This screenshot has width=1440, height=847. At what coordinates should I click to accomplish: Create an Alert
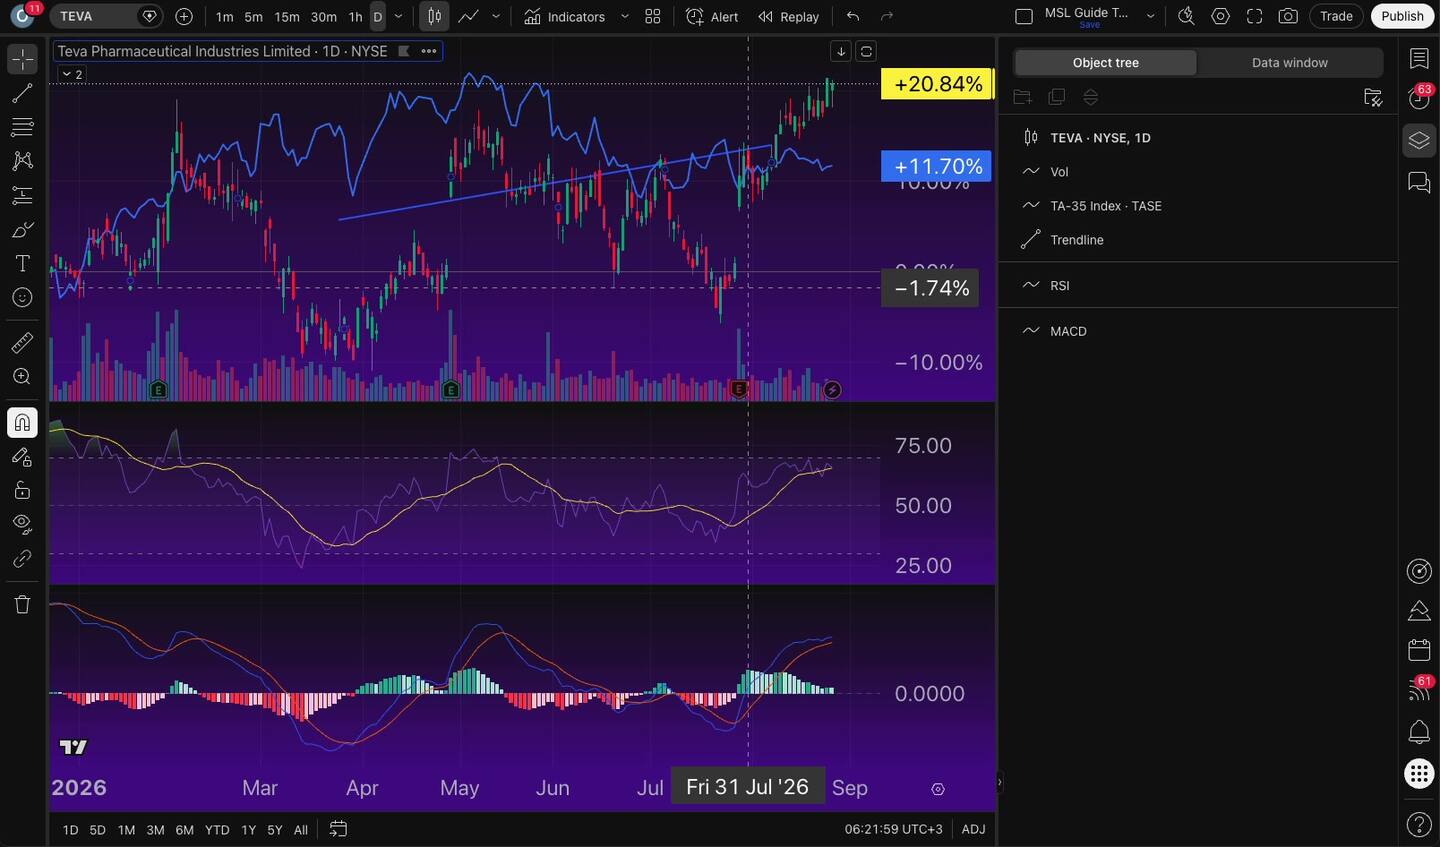tap(712, 16)
